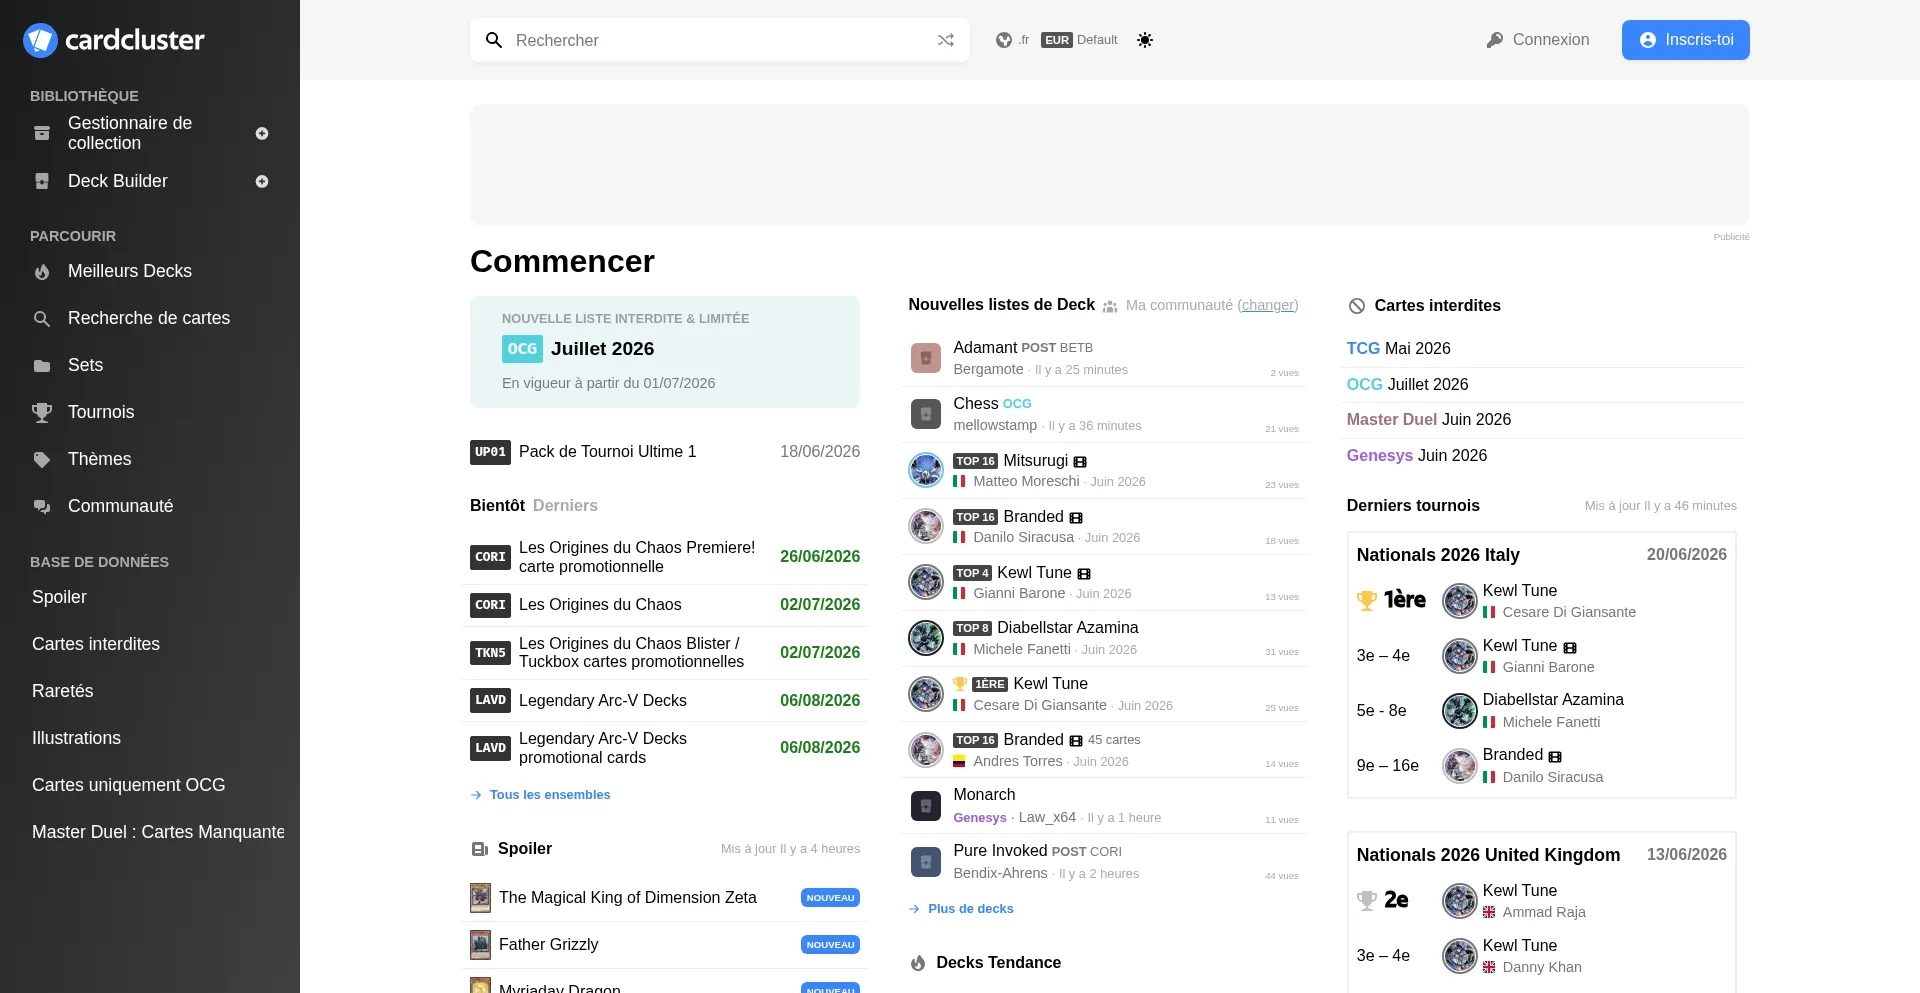
Task: Click the TKN5 set badge
Action: point(490,653)
